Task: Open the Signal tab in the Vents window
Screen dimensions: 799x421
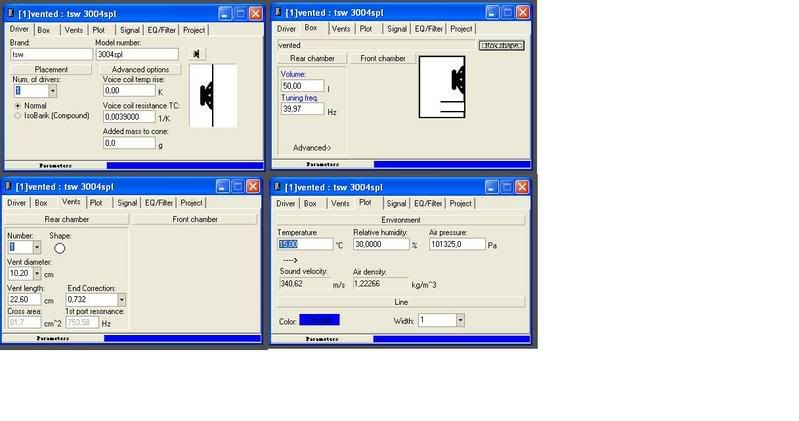Action: pyautogui.click(x=126, y=203)
